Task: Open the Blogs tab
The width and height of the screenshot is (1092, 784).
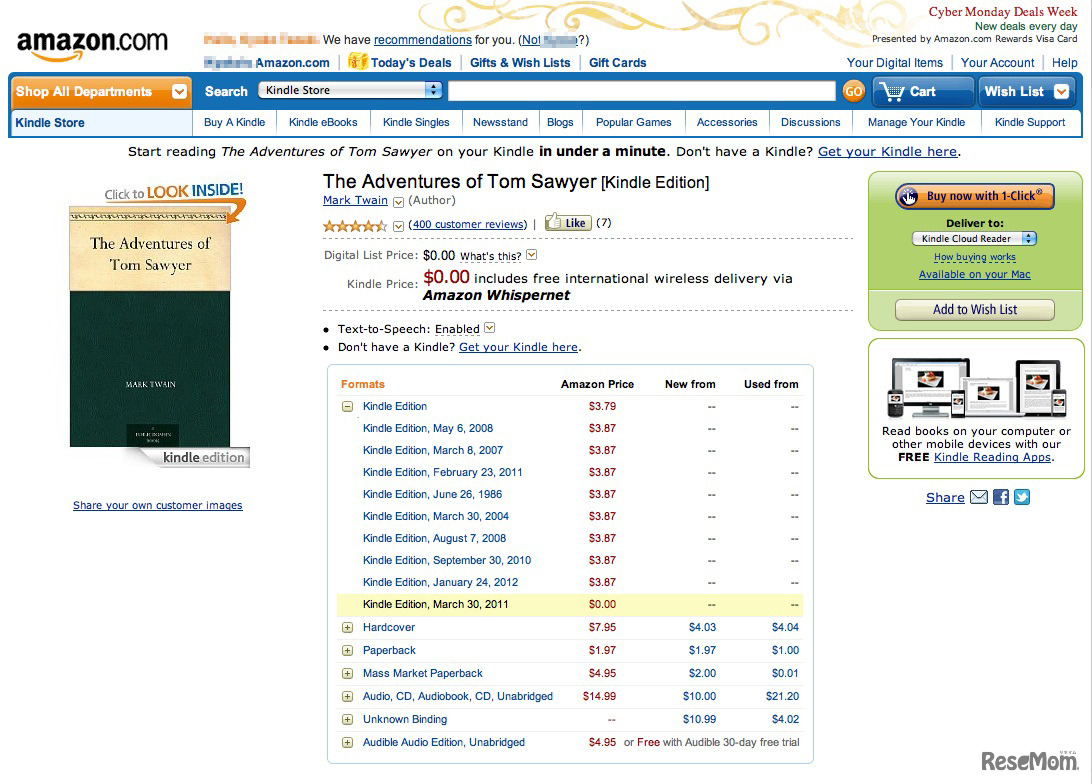Action: click(560, 123)
